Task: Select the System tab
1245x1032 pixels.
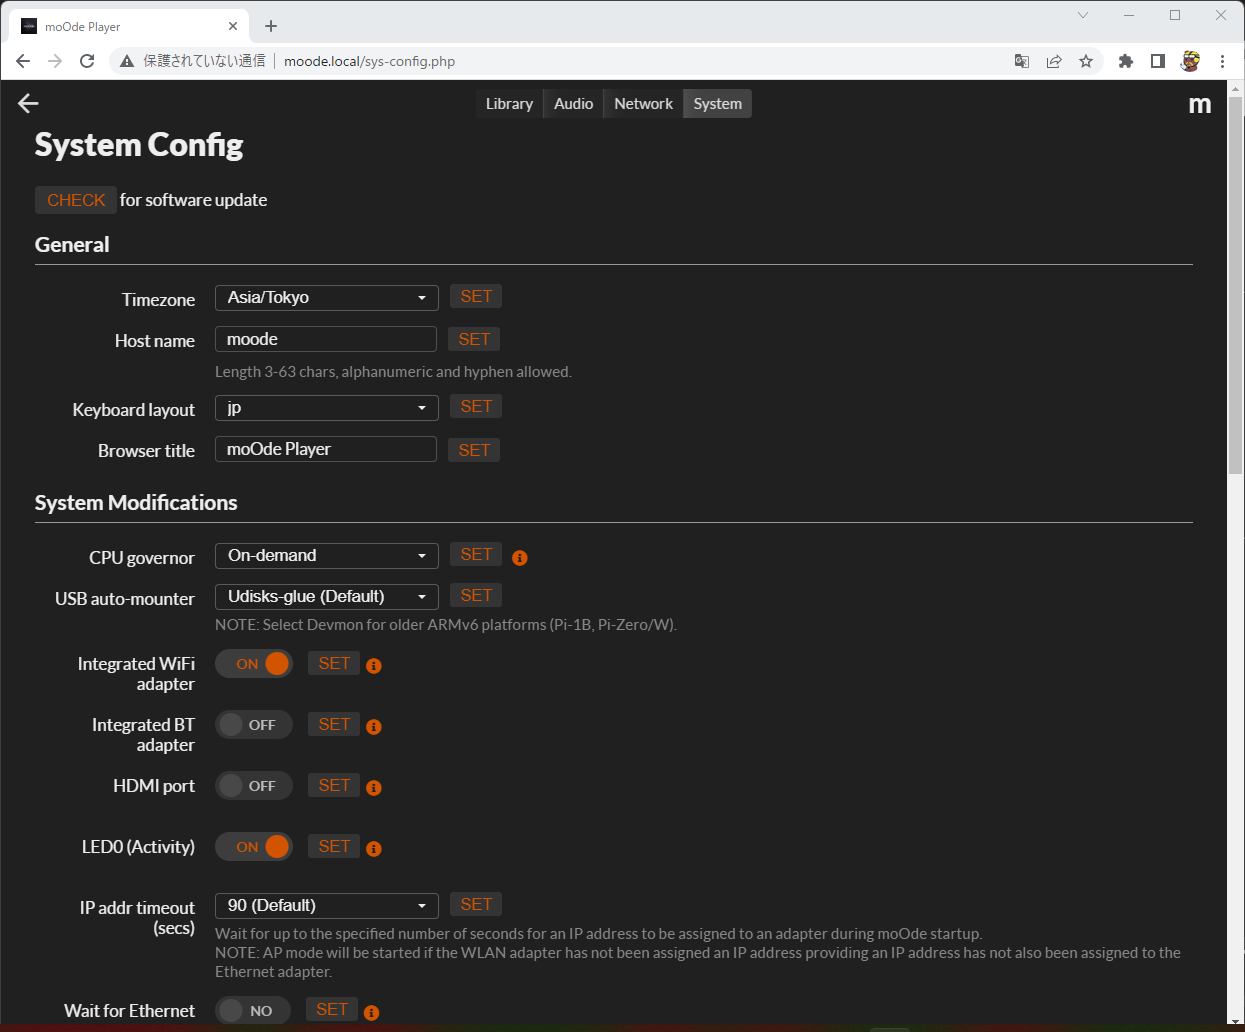Action: tap(718, 104)
